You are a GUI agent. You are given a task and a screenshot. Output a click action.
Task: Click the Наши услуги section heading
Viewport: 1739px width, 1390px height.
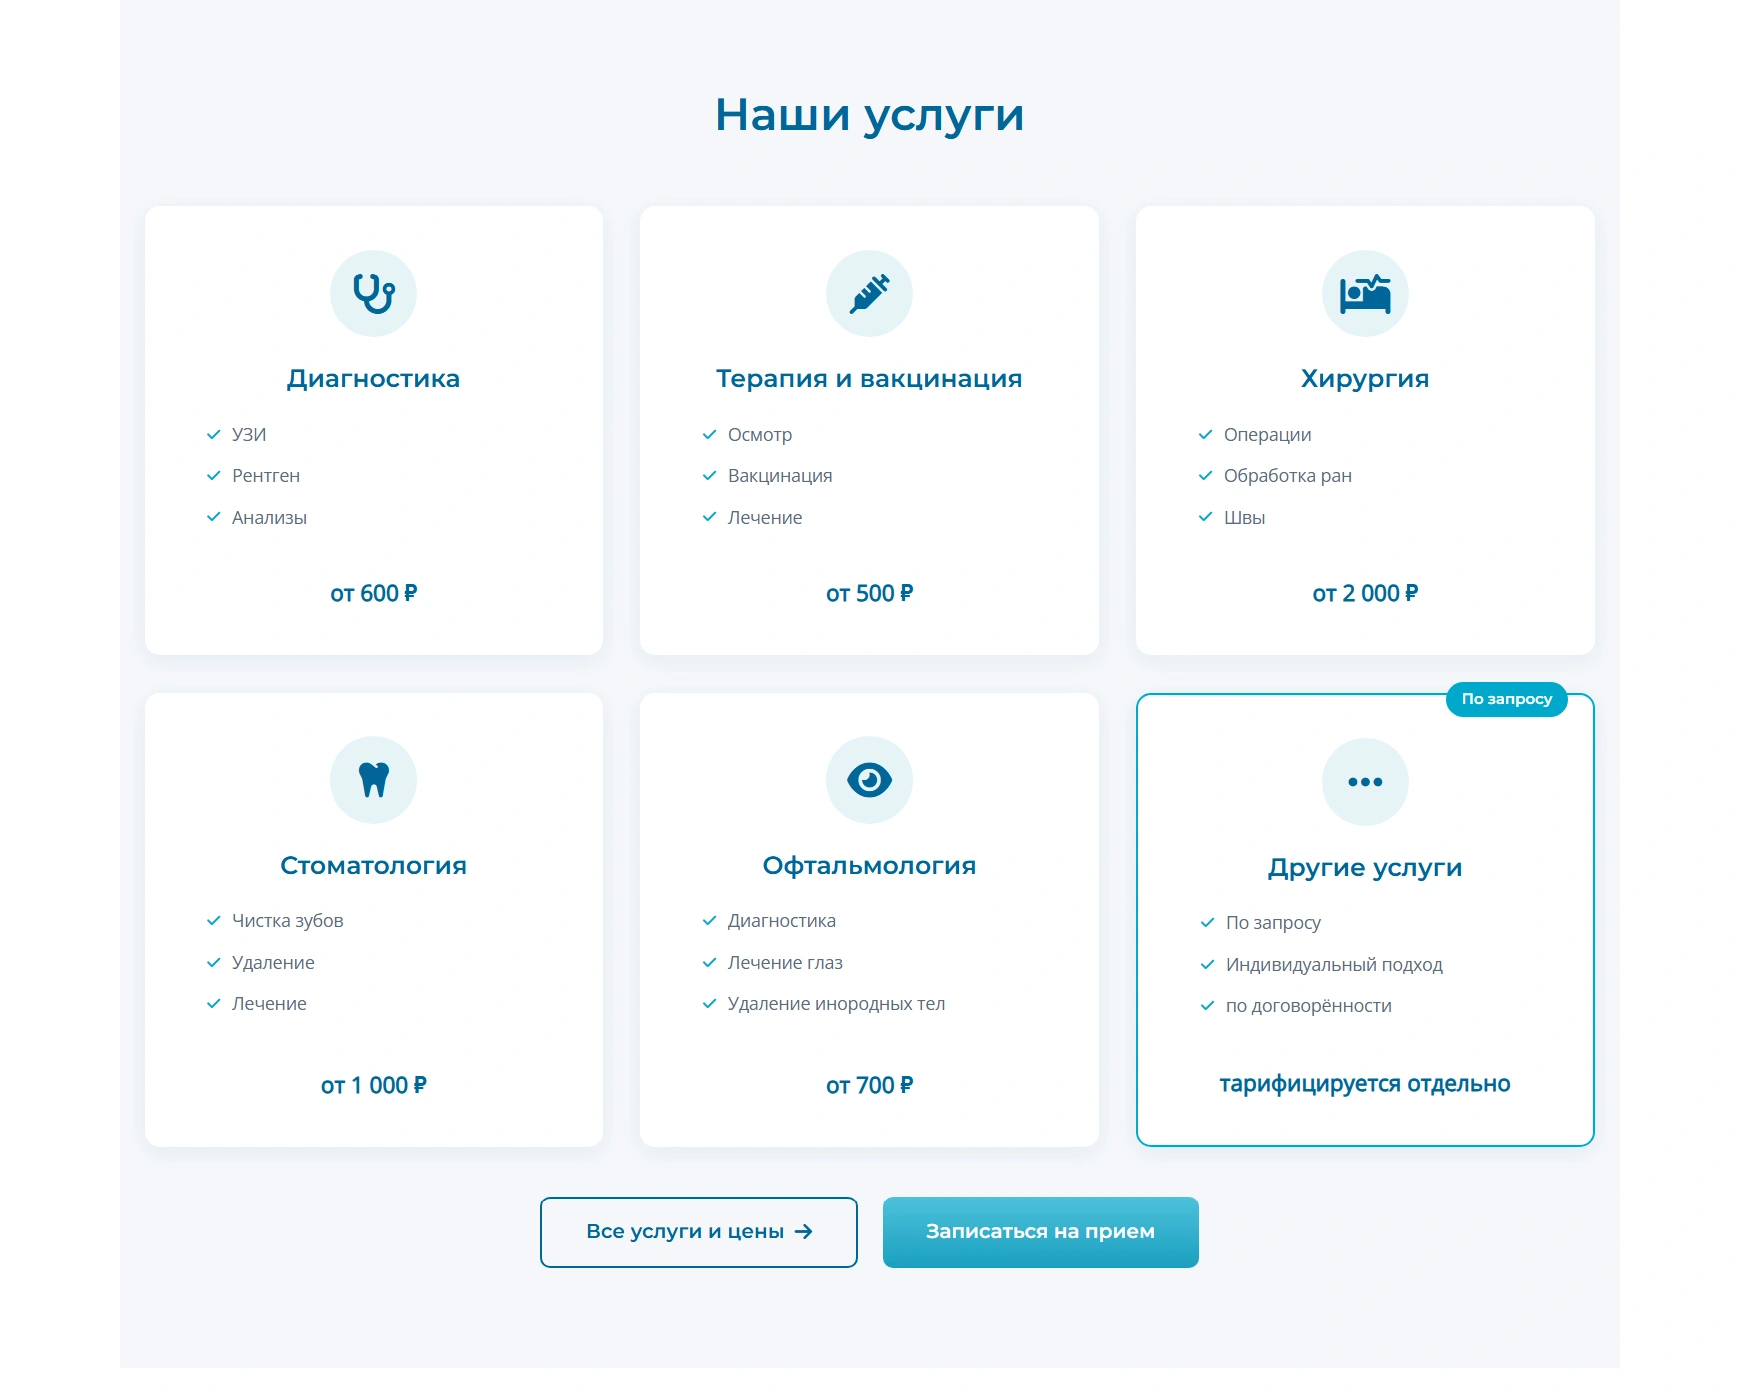[x=869, y=115]
